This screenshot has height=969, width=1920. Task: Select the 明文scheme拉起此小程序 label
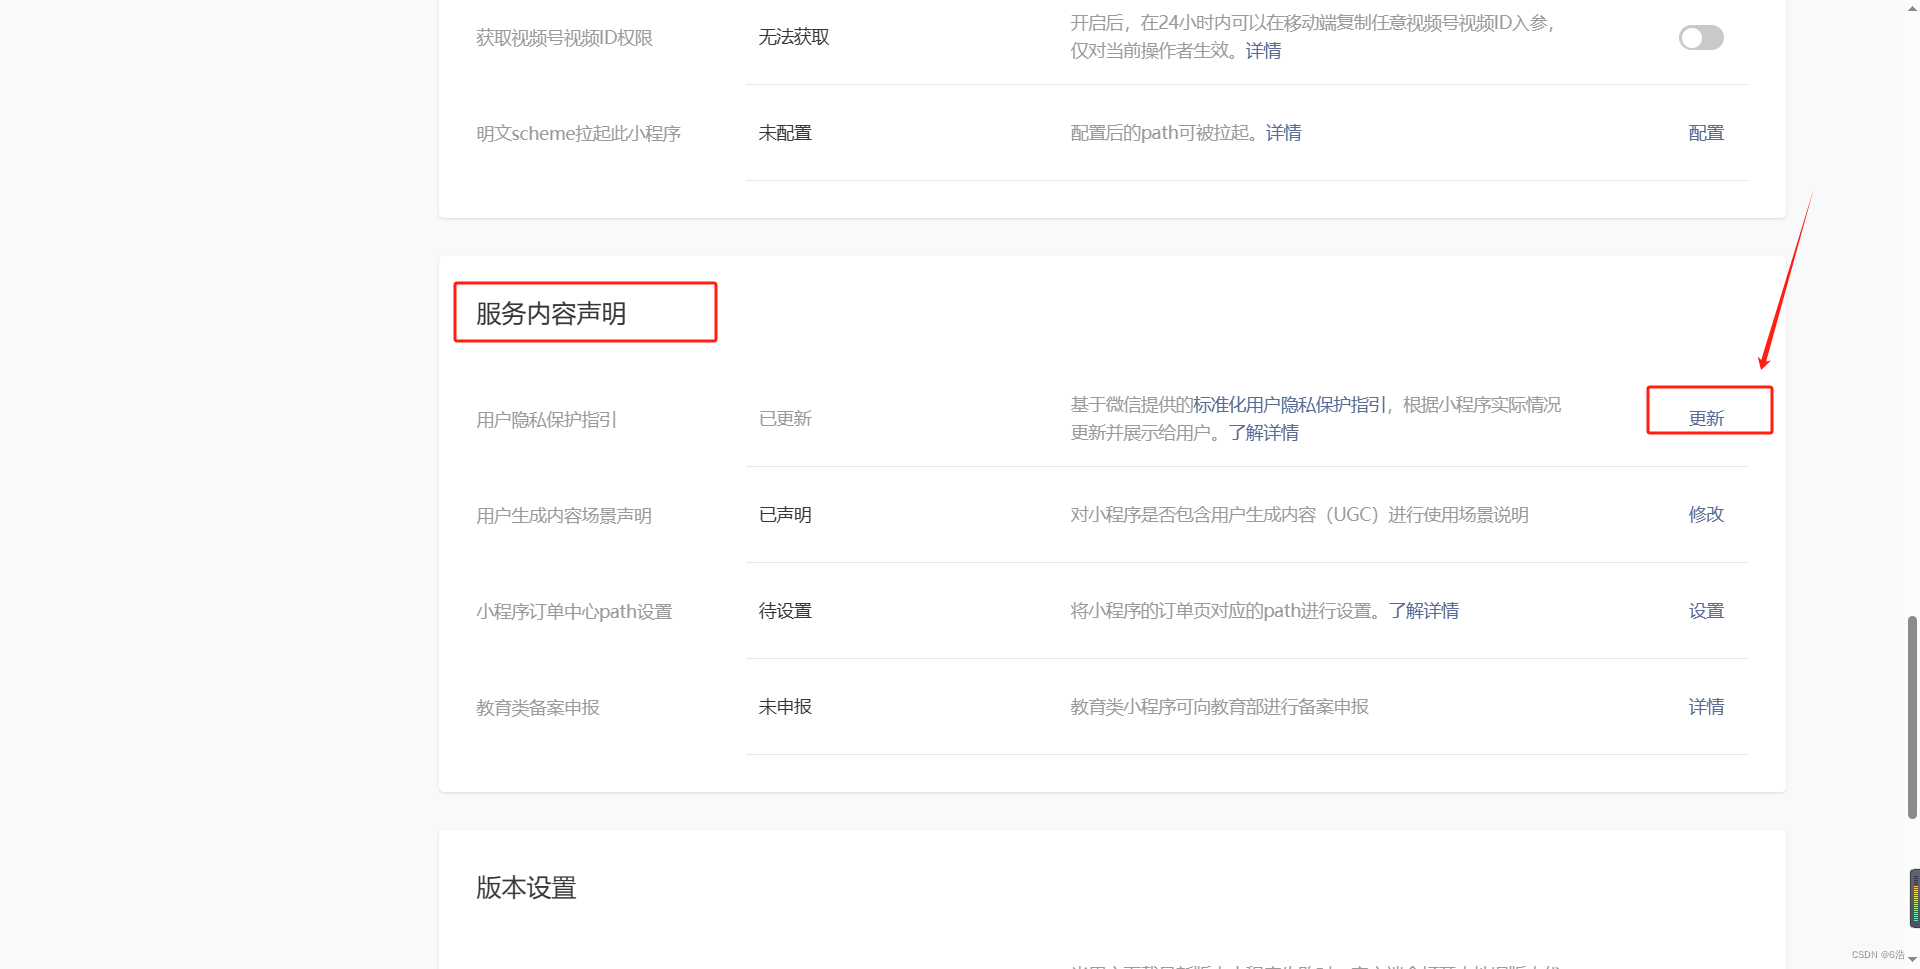point(578,134)
